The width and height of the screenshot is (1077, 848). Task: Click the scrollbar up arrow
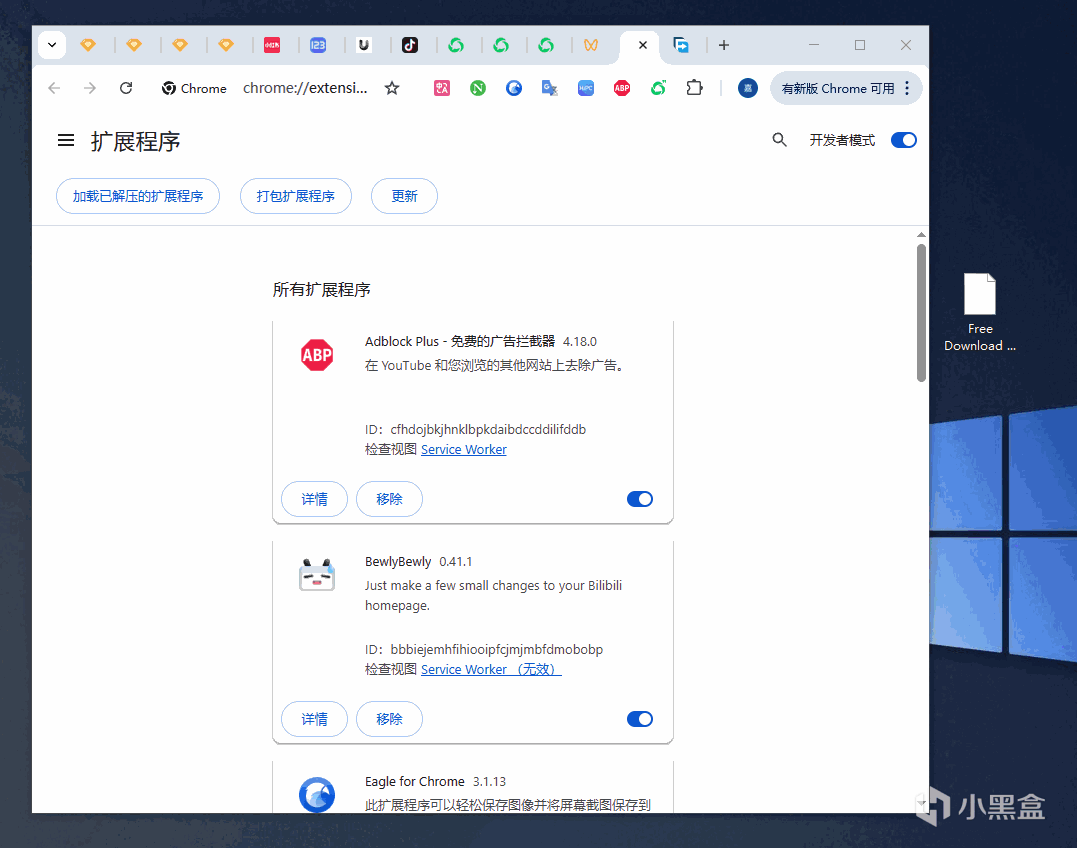coord(921,235)
